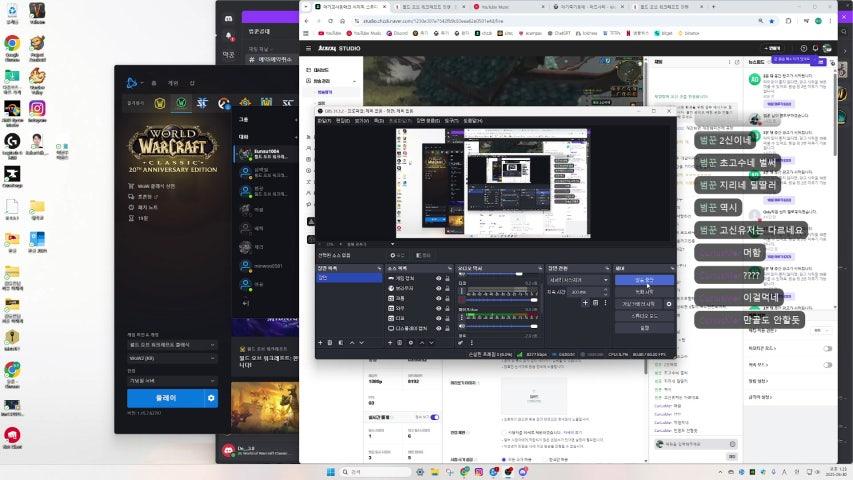853x480 pixels.
Task: Open the 도구(T) menu in OBS
Action: 452,121
